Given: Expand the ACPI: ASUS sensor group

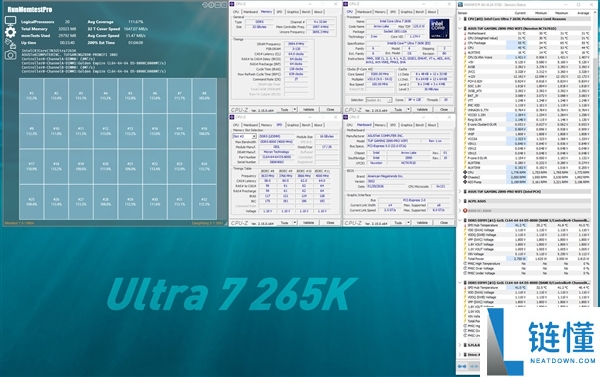Looking at the screenshot, I should tap(460, 201).
